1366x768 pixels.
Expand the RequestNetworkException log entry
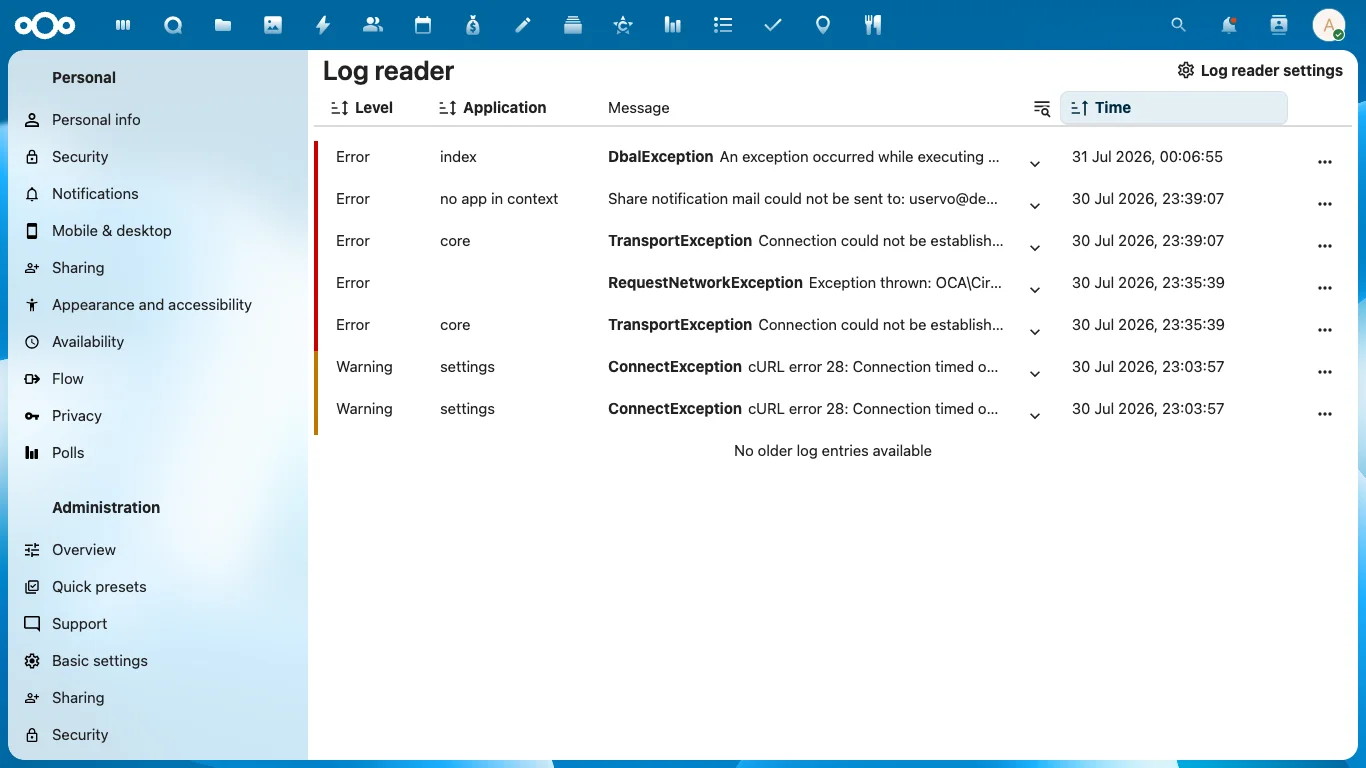click(1035, 290)
